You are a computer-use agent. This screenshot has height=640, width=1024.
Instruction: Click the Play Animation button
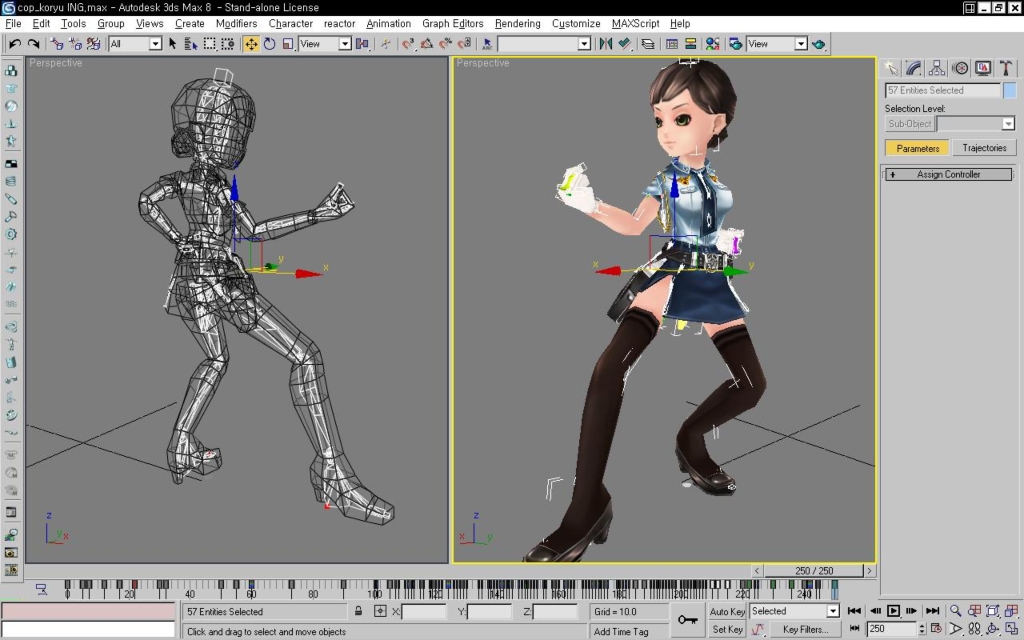click(x=893, y=611)
